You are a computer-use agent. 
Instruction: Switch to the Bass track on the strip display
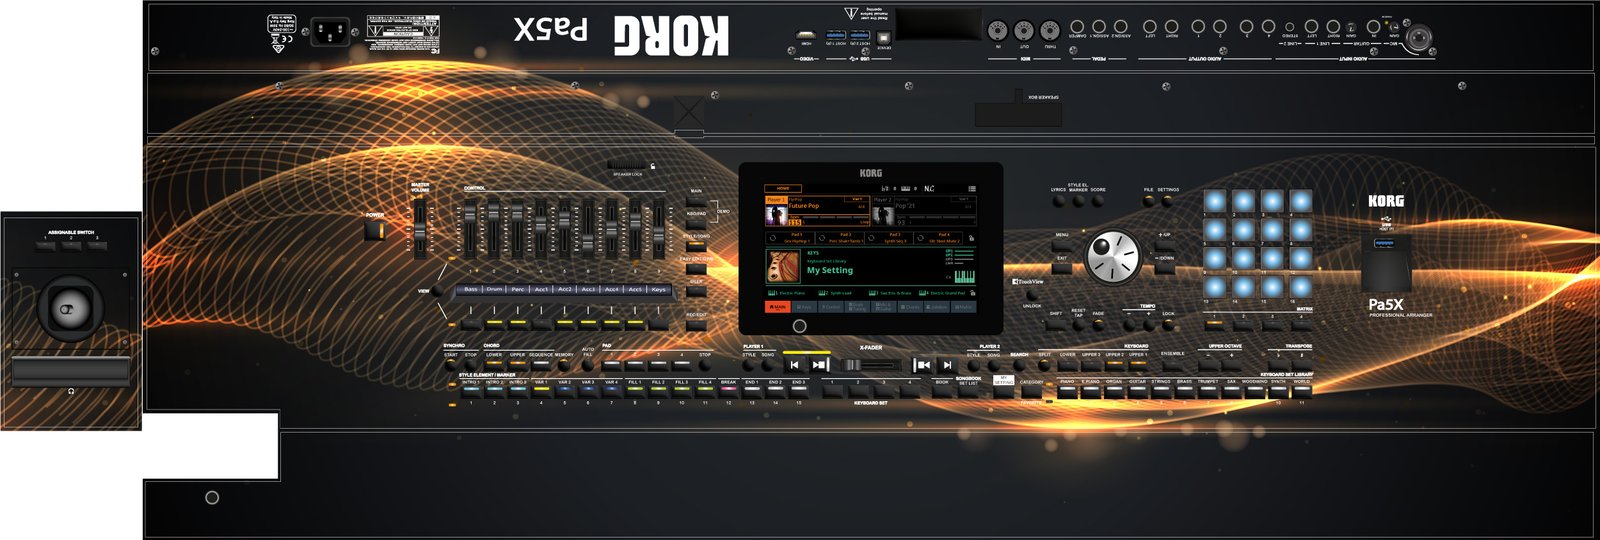tap(471, 289)
